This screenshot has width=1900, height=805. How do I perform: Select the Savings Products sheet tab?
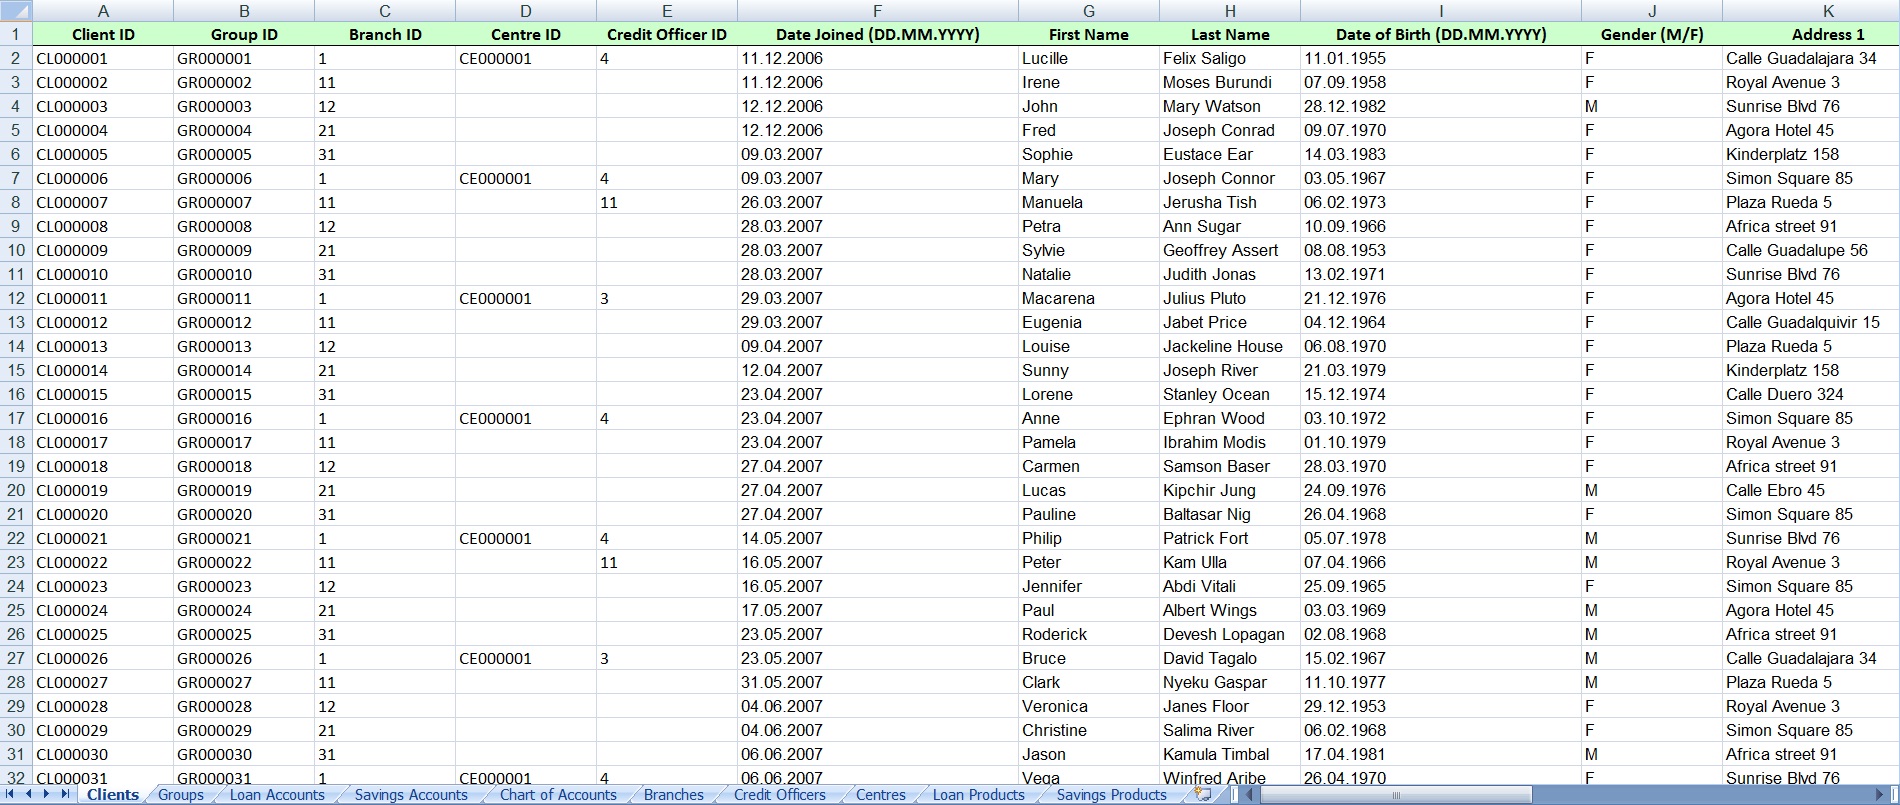pyautogui.click(x=1111, y=795)
